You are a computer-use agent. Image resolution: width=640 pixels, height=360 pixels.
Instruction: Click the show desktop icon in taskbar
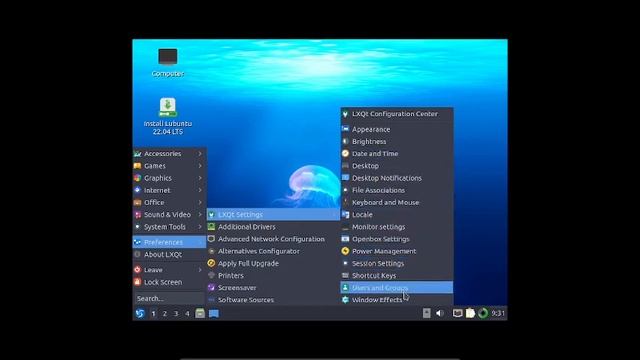pos(214,313)
